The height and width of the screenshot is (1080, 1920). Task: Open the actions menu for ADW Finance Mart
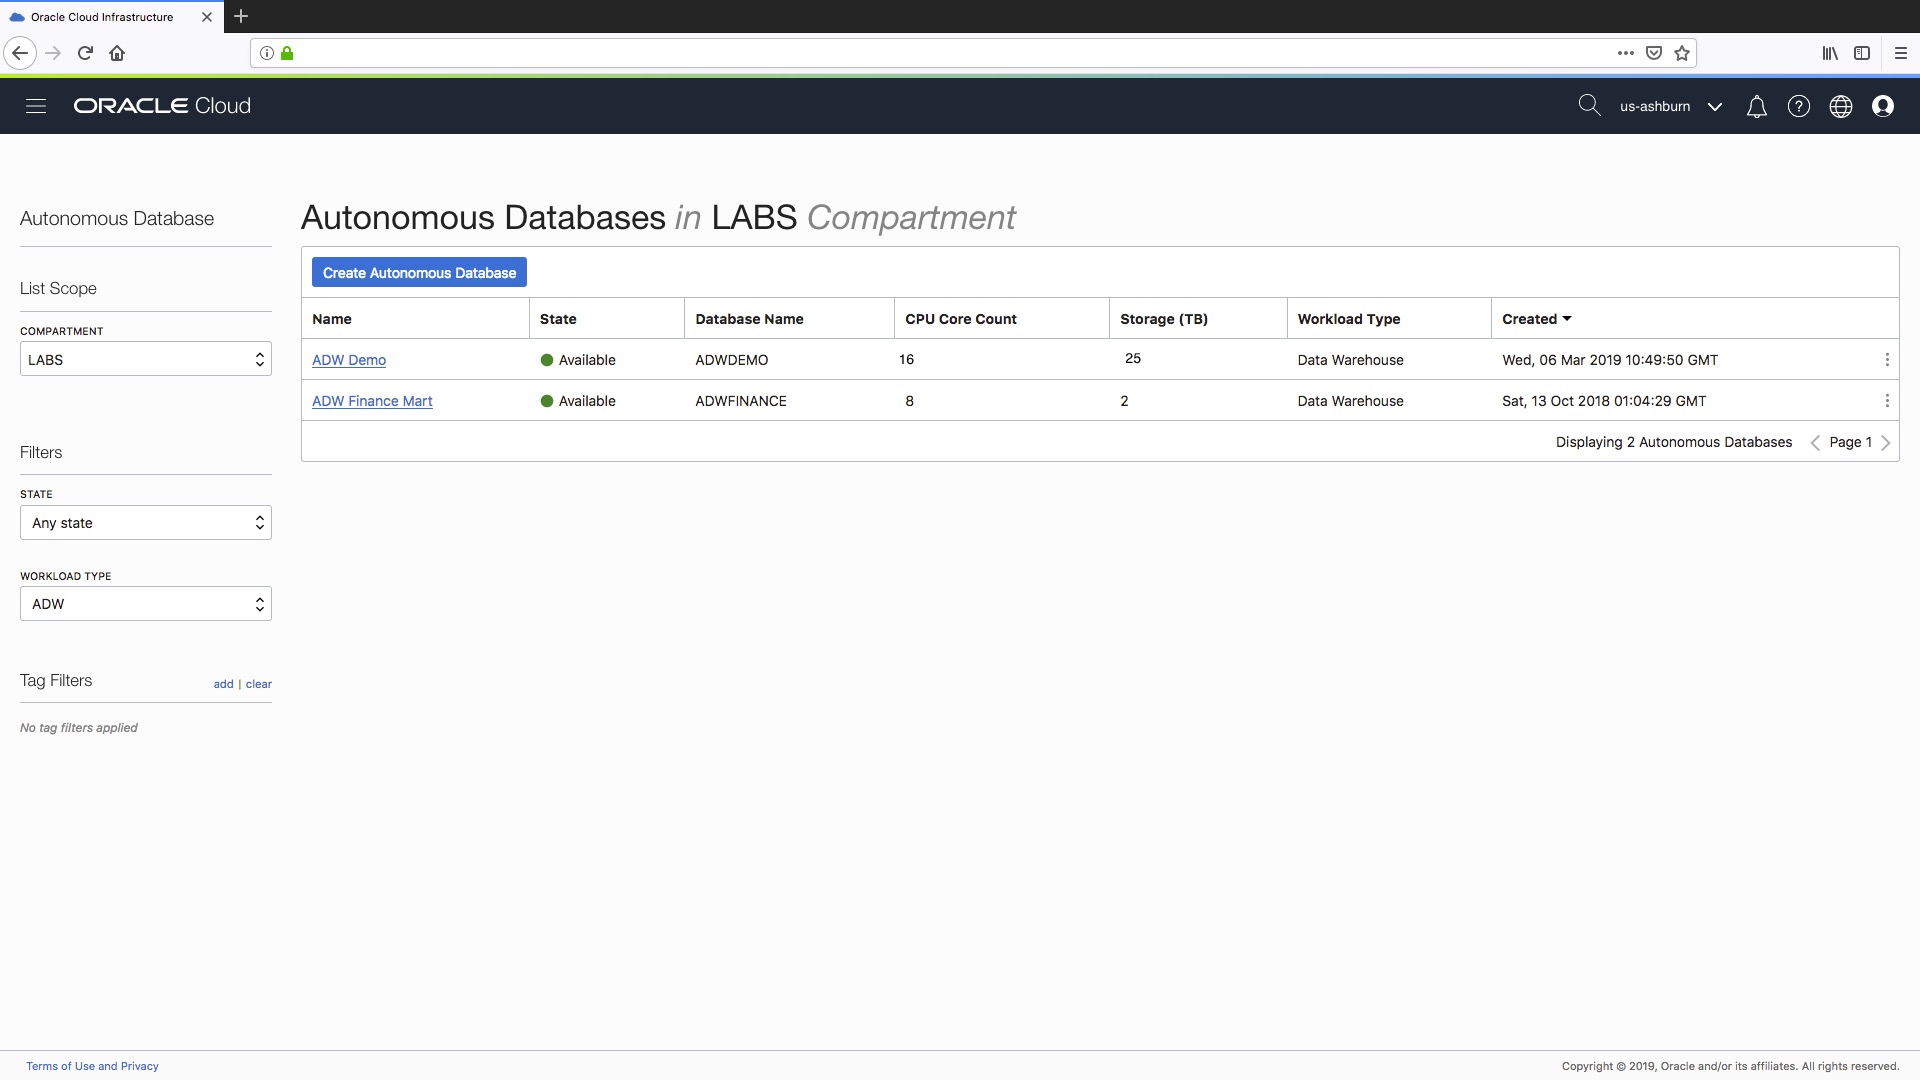coord(1888,400)
